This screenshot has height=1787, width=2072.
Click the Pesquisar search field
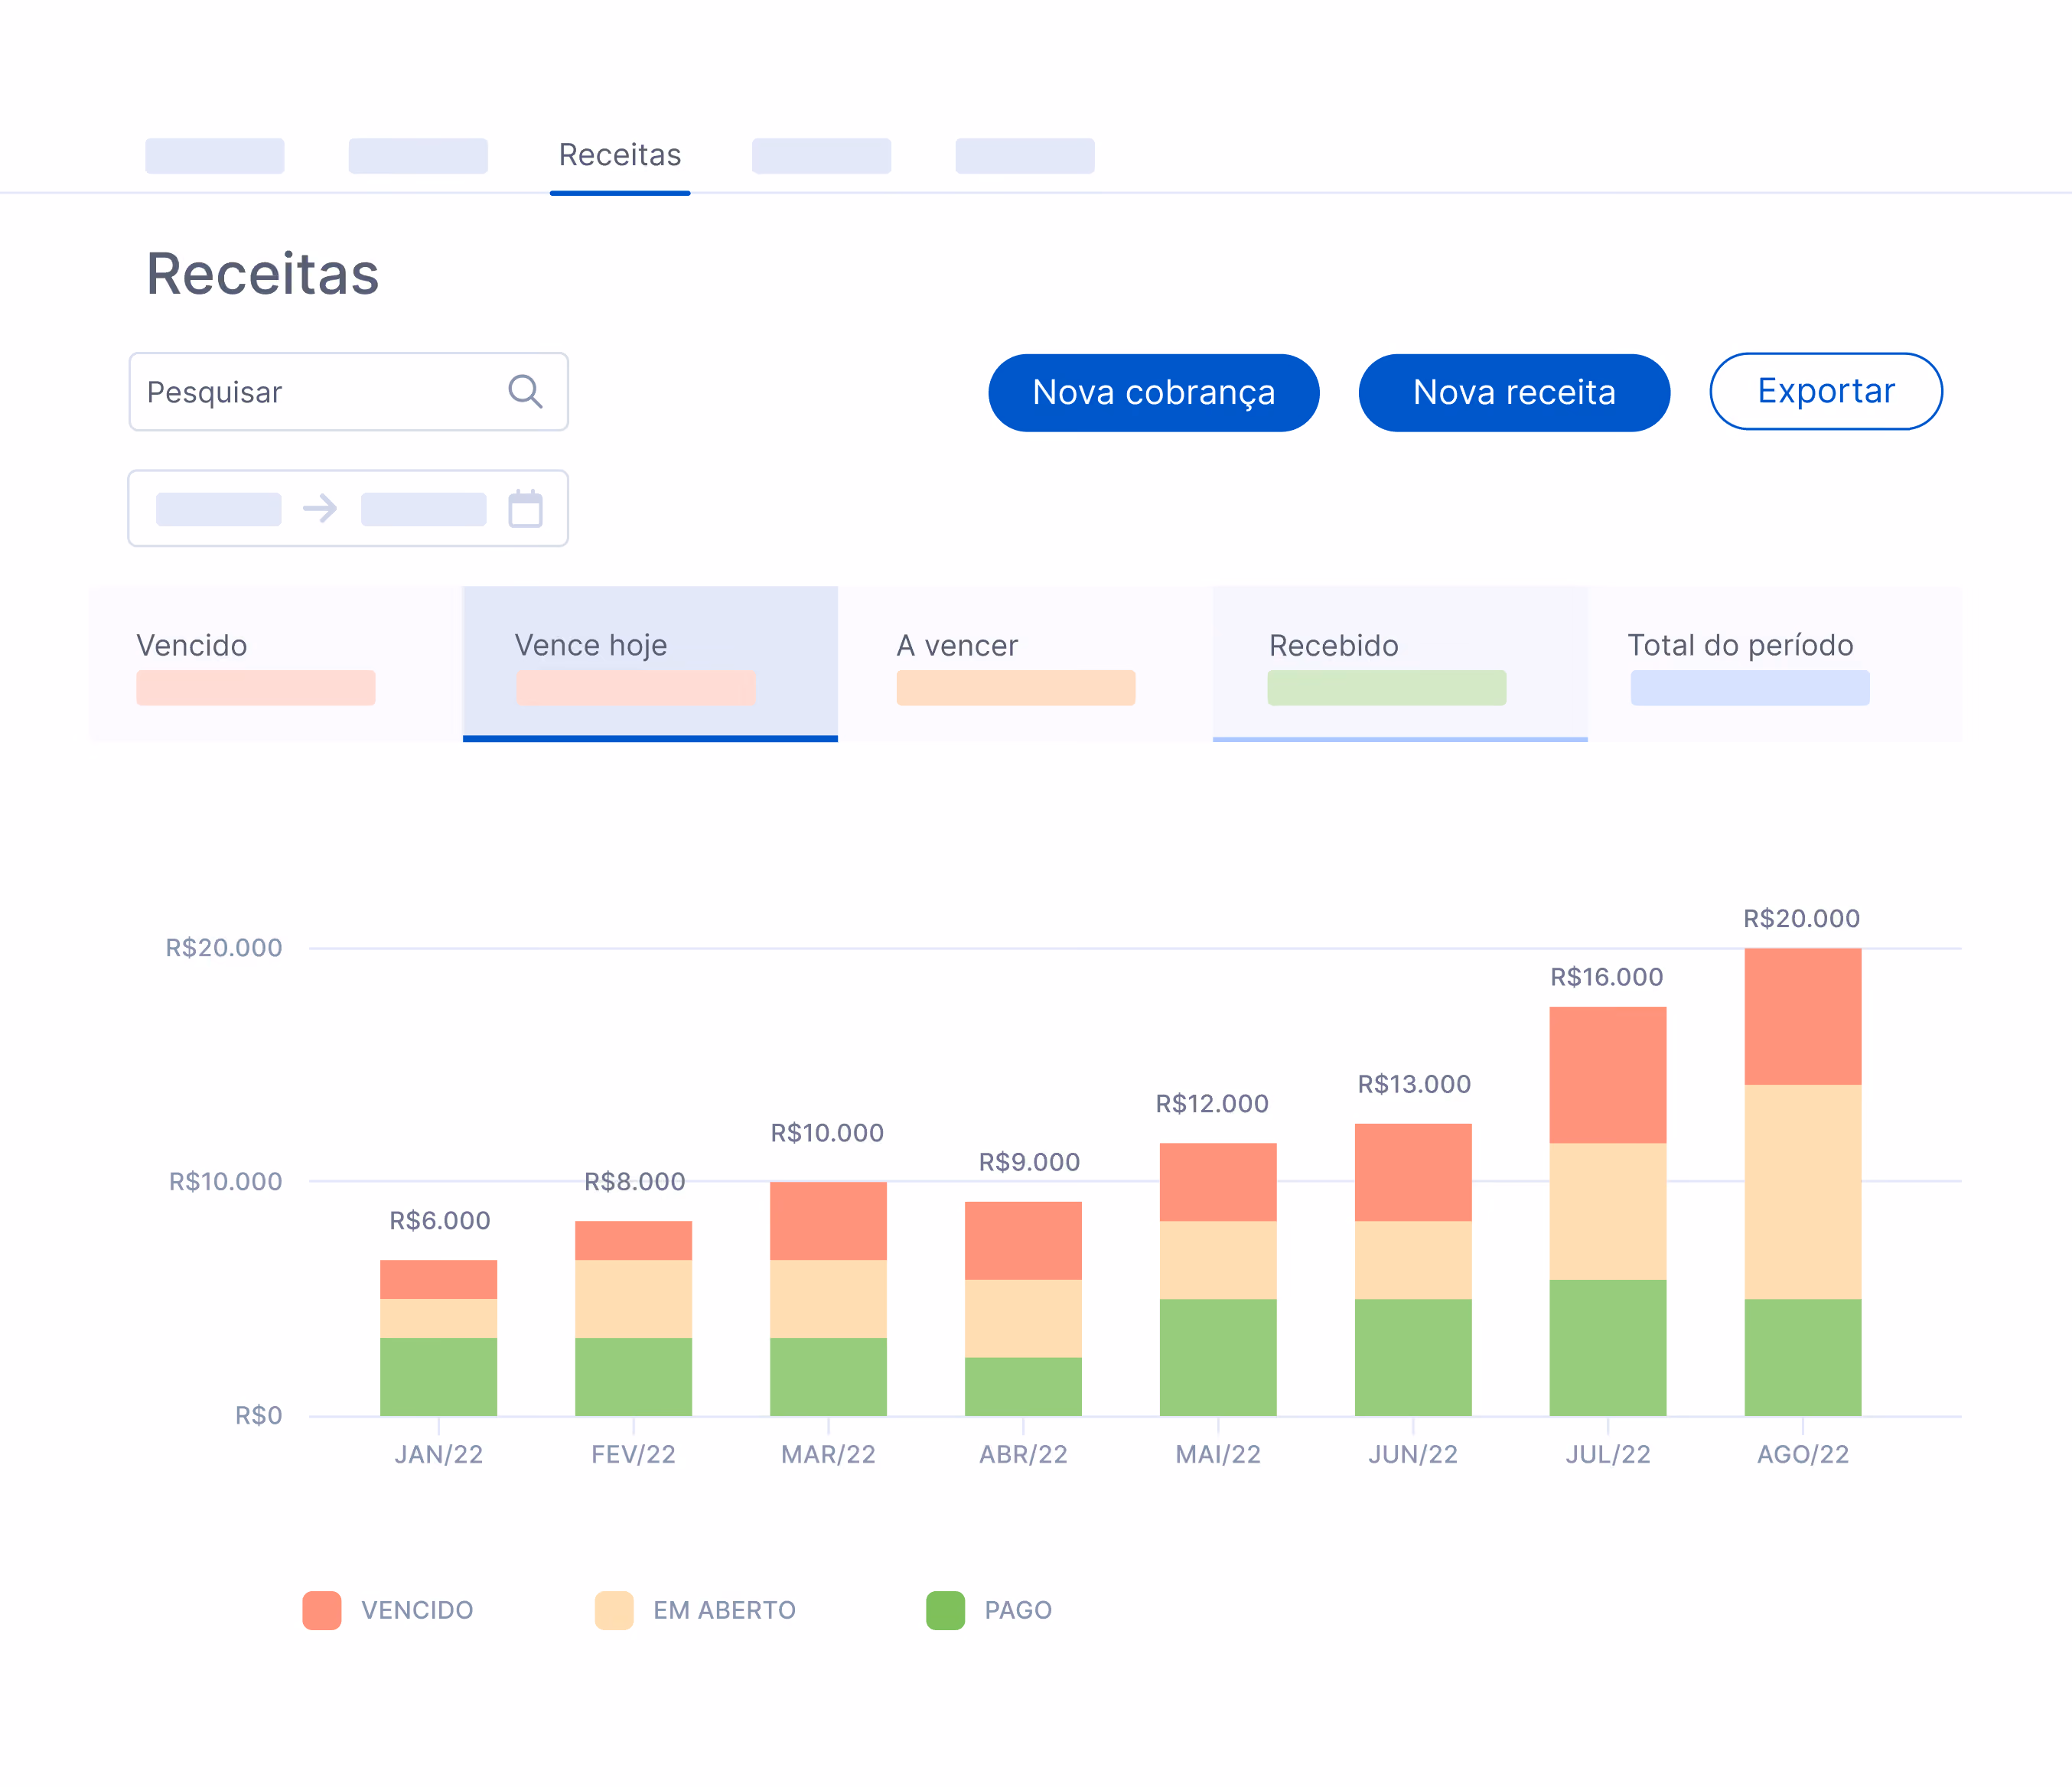pos(348,391)
